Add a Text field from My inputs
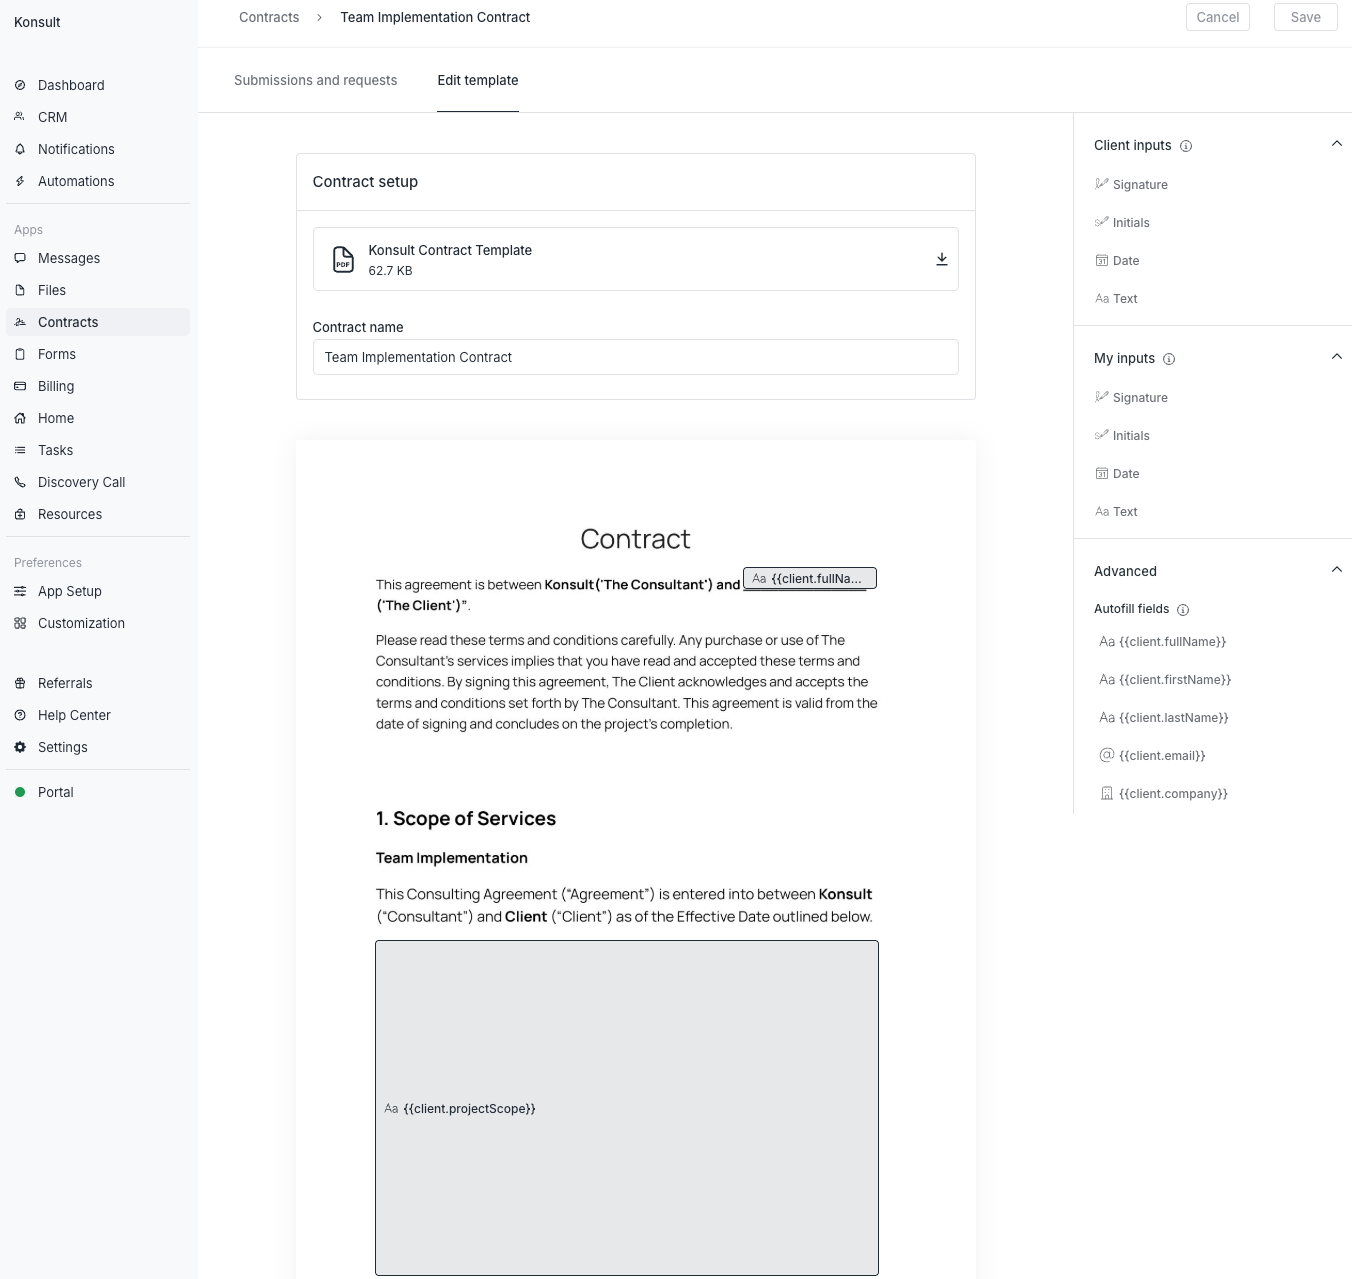This screenshot has height=1279, width=1352. click(x=1125, y=511)
